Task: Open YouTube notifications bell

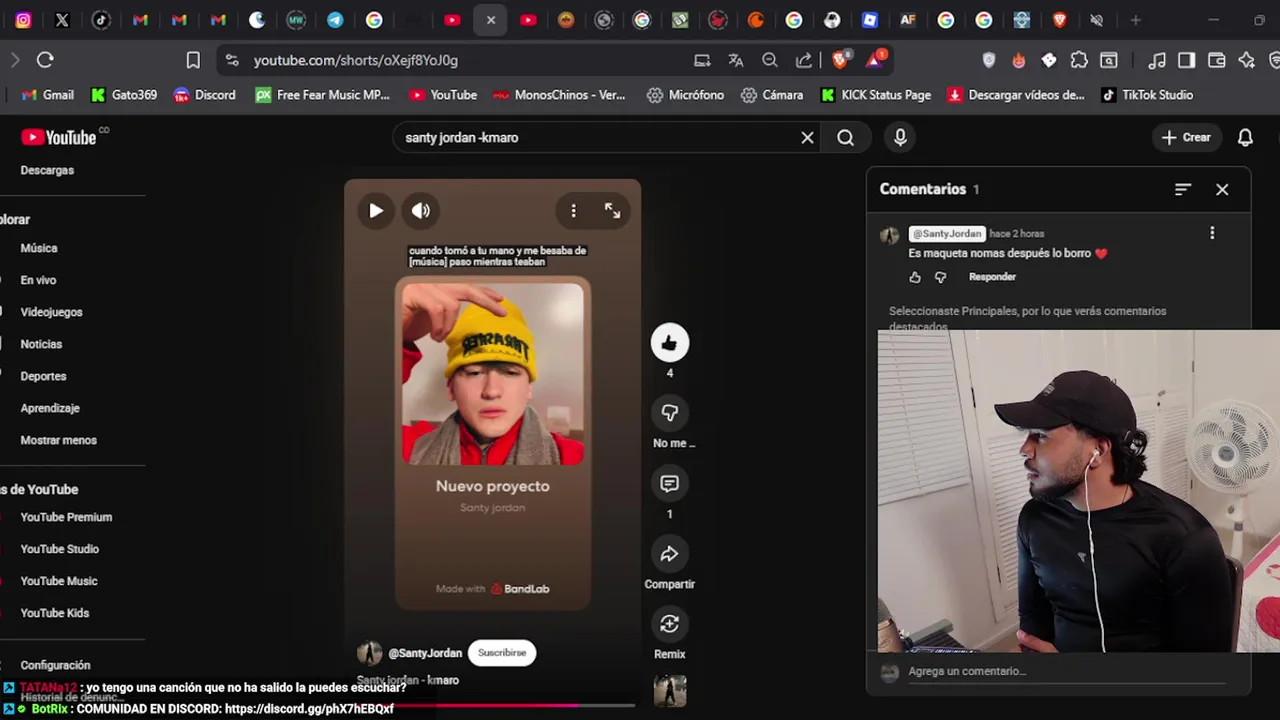Action: pos(1245,137)
